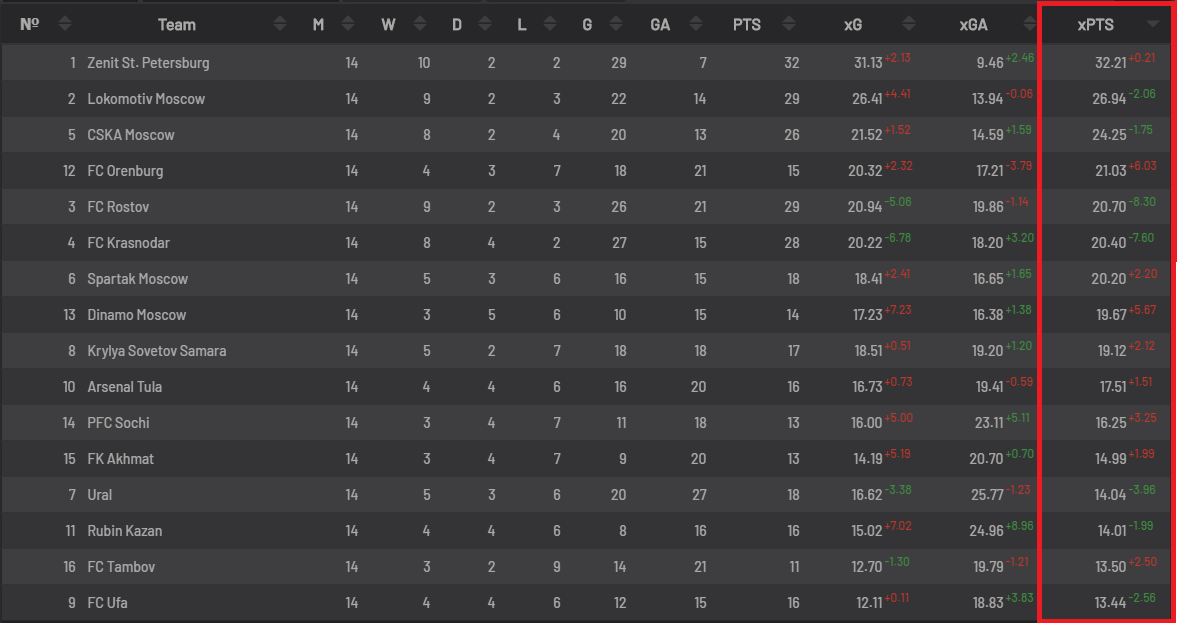This screenshot has width=1177, height=623.
Task: Click the Rubin Kazan team link
Action: click(x=125, y=531)
